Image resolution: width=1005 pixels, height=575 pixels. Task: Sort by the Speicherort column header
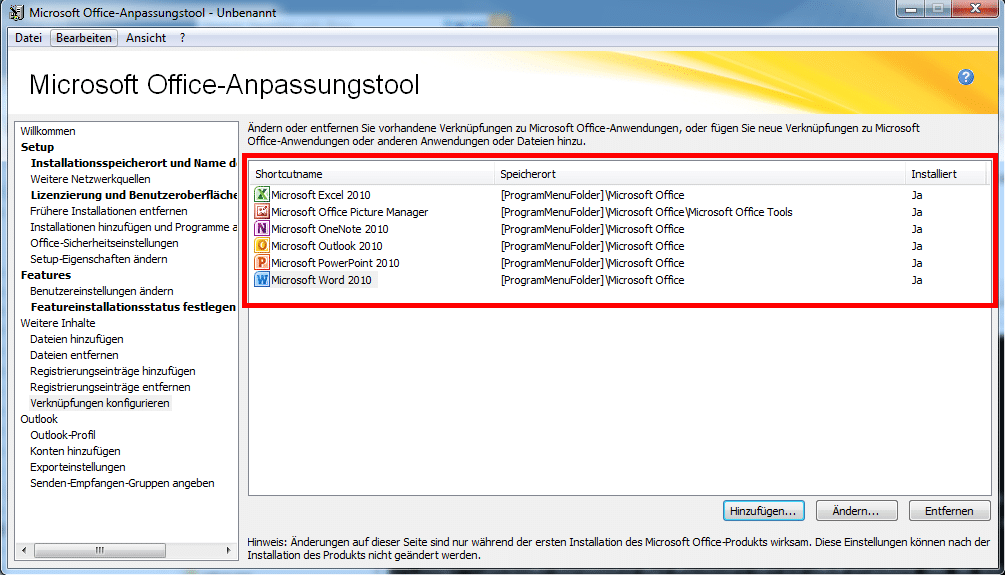(700, 174)
